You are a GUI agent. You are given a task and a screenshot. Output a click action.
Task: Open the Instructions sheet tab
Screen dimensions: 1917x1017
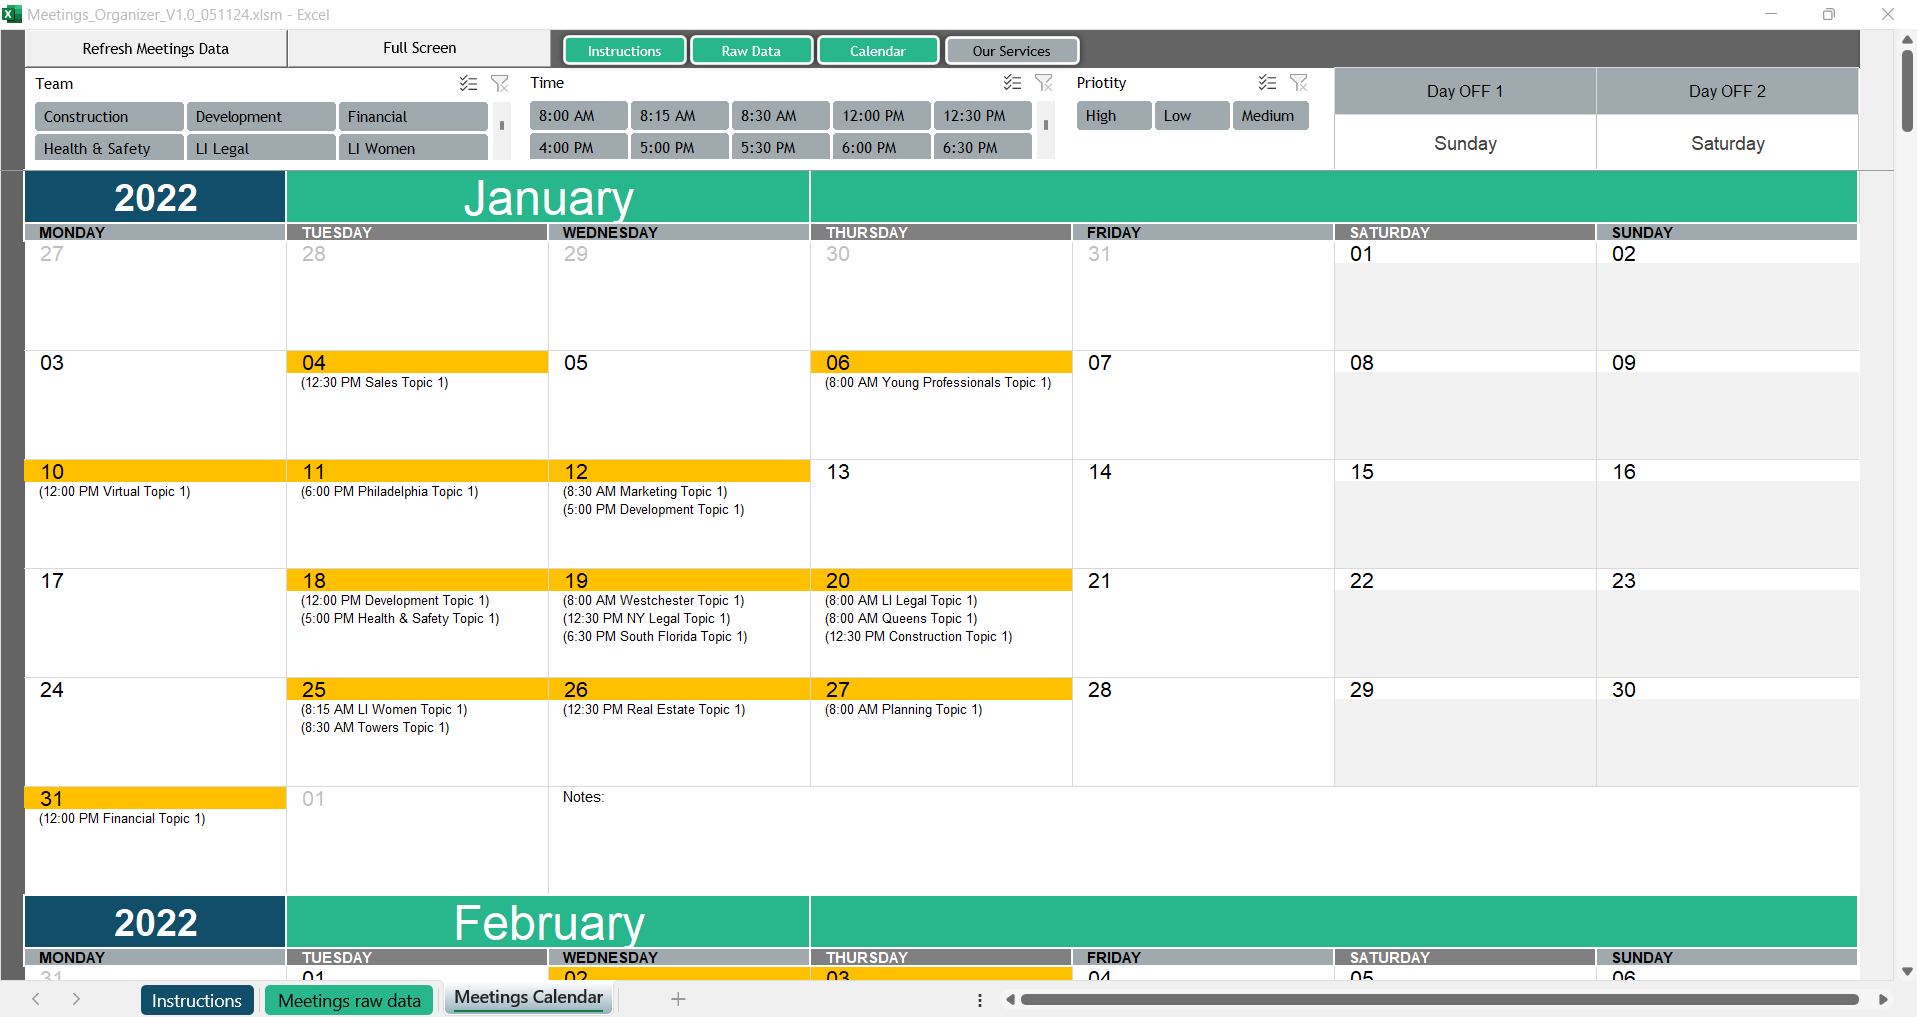coord(197,1000)
